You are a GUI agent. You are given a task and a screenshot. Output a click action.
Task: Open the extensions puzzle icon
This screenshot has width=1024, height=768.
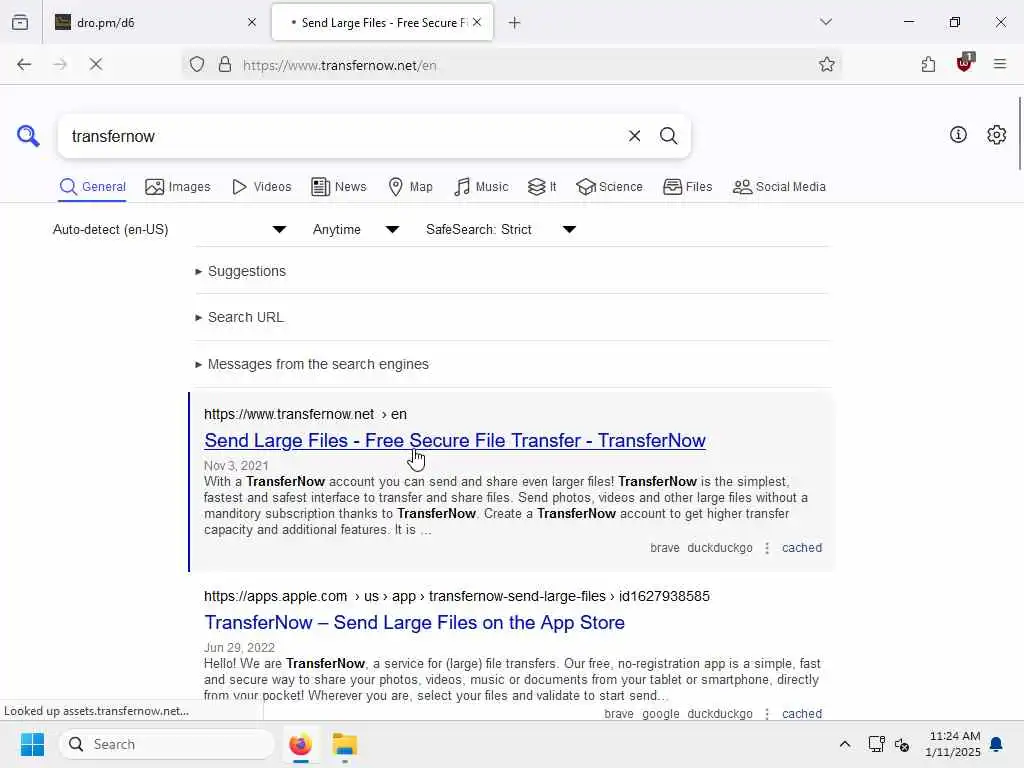tap(928, 64)
